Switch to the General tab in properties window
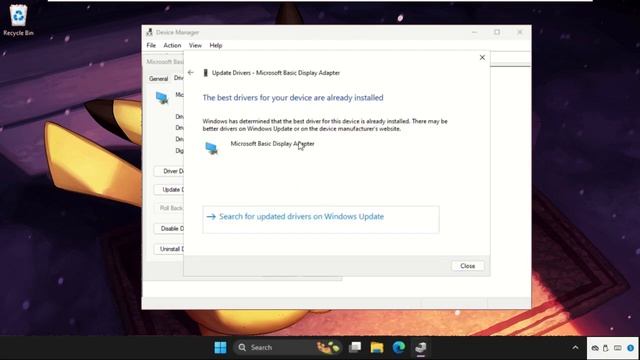 (x=158, y=78)
